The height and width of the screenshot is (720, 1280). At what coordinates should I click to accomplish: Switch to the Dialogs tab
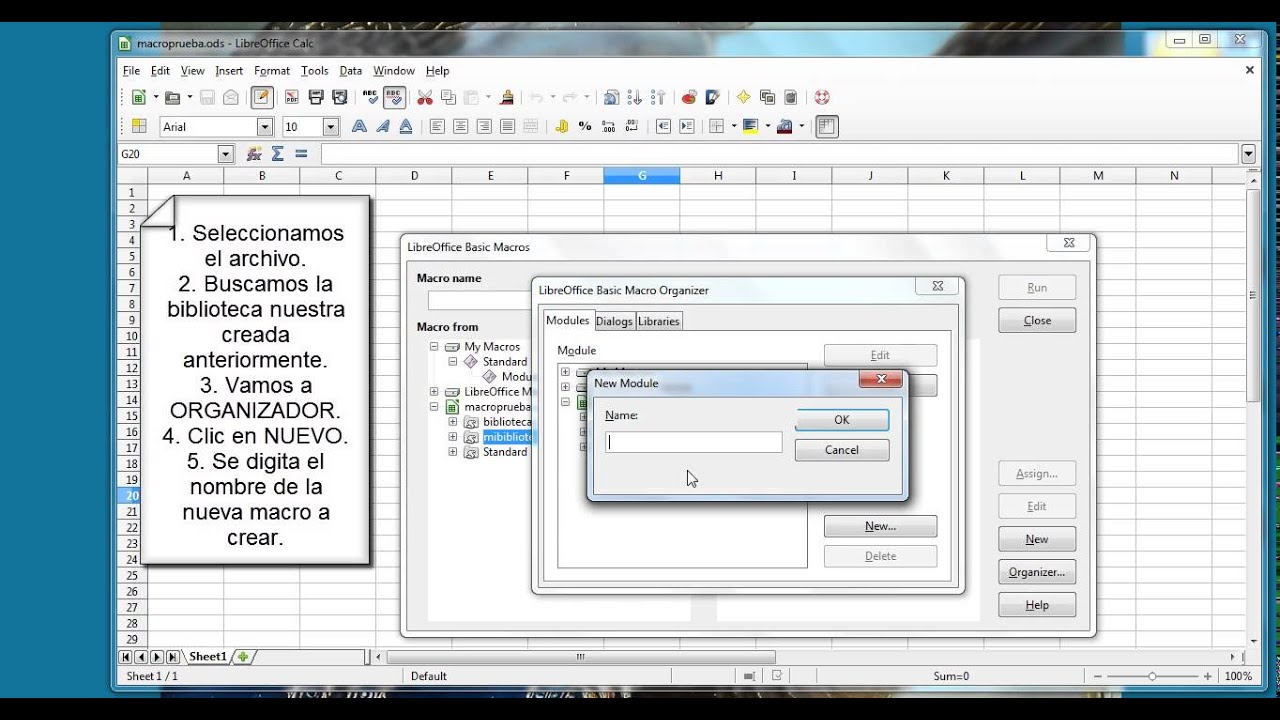[x=614, y=321]
